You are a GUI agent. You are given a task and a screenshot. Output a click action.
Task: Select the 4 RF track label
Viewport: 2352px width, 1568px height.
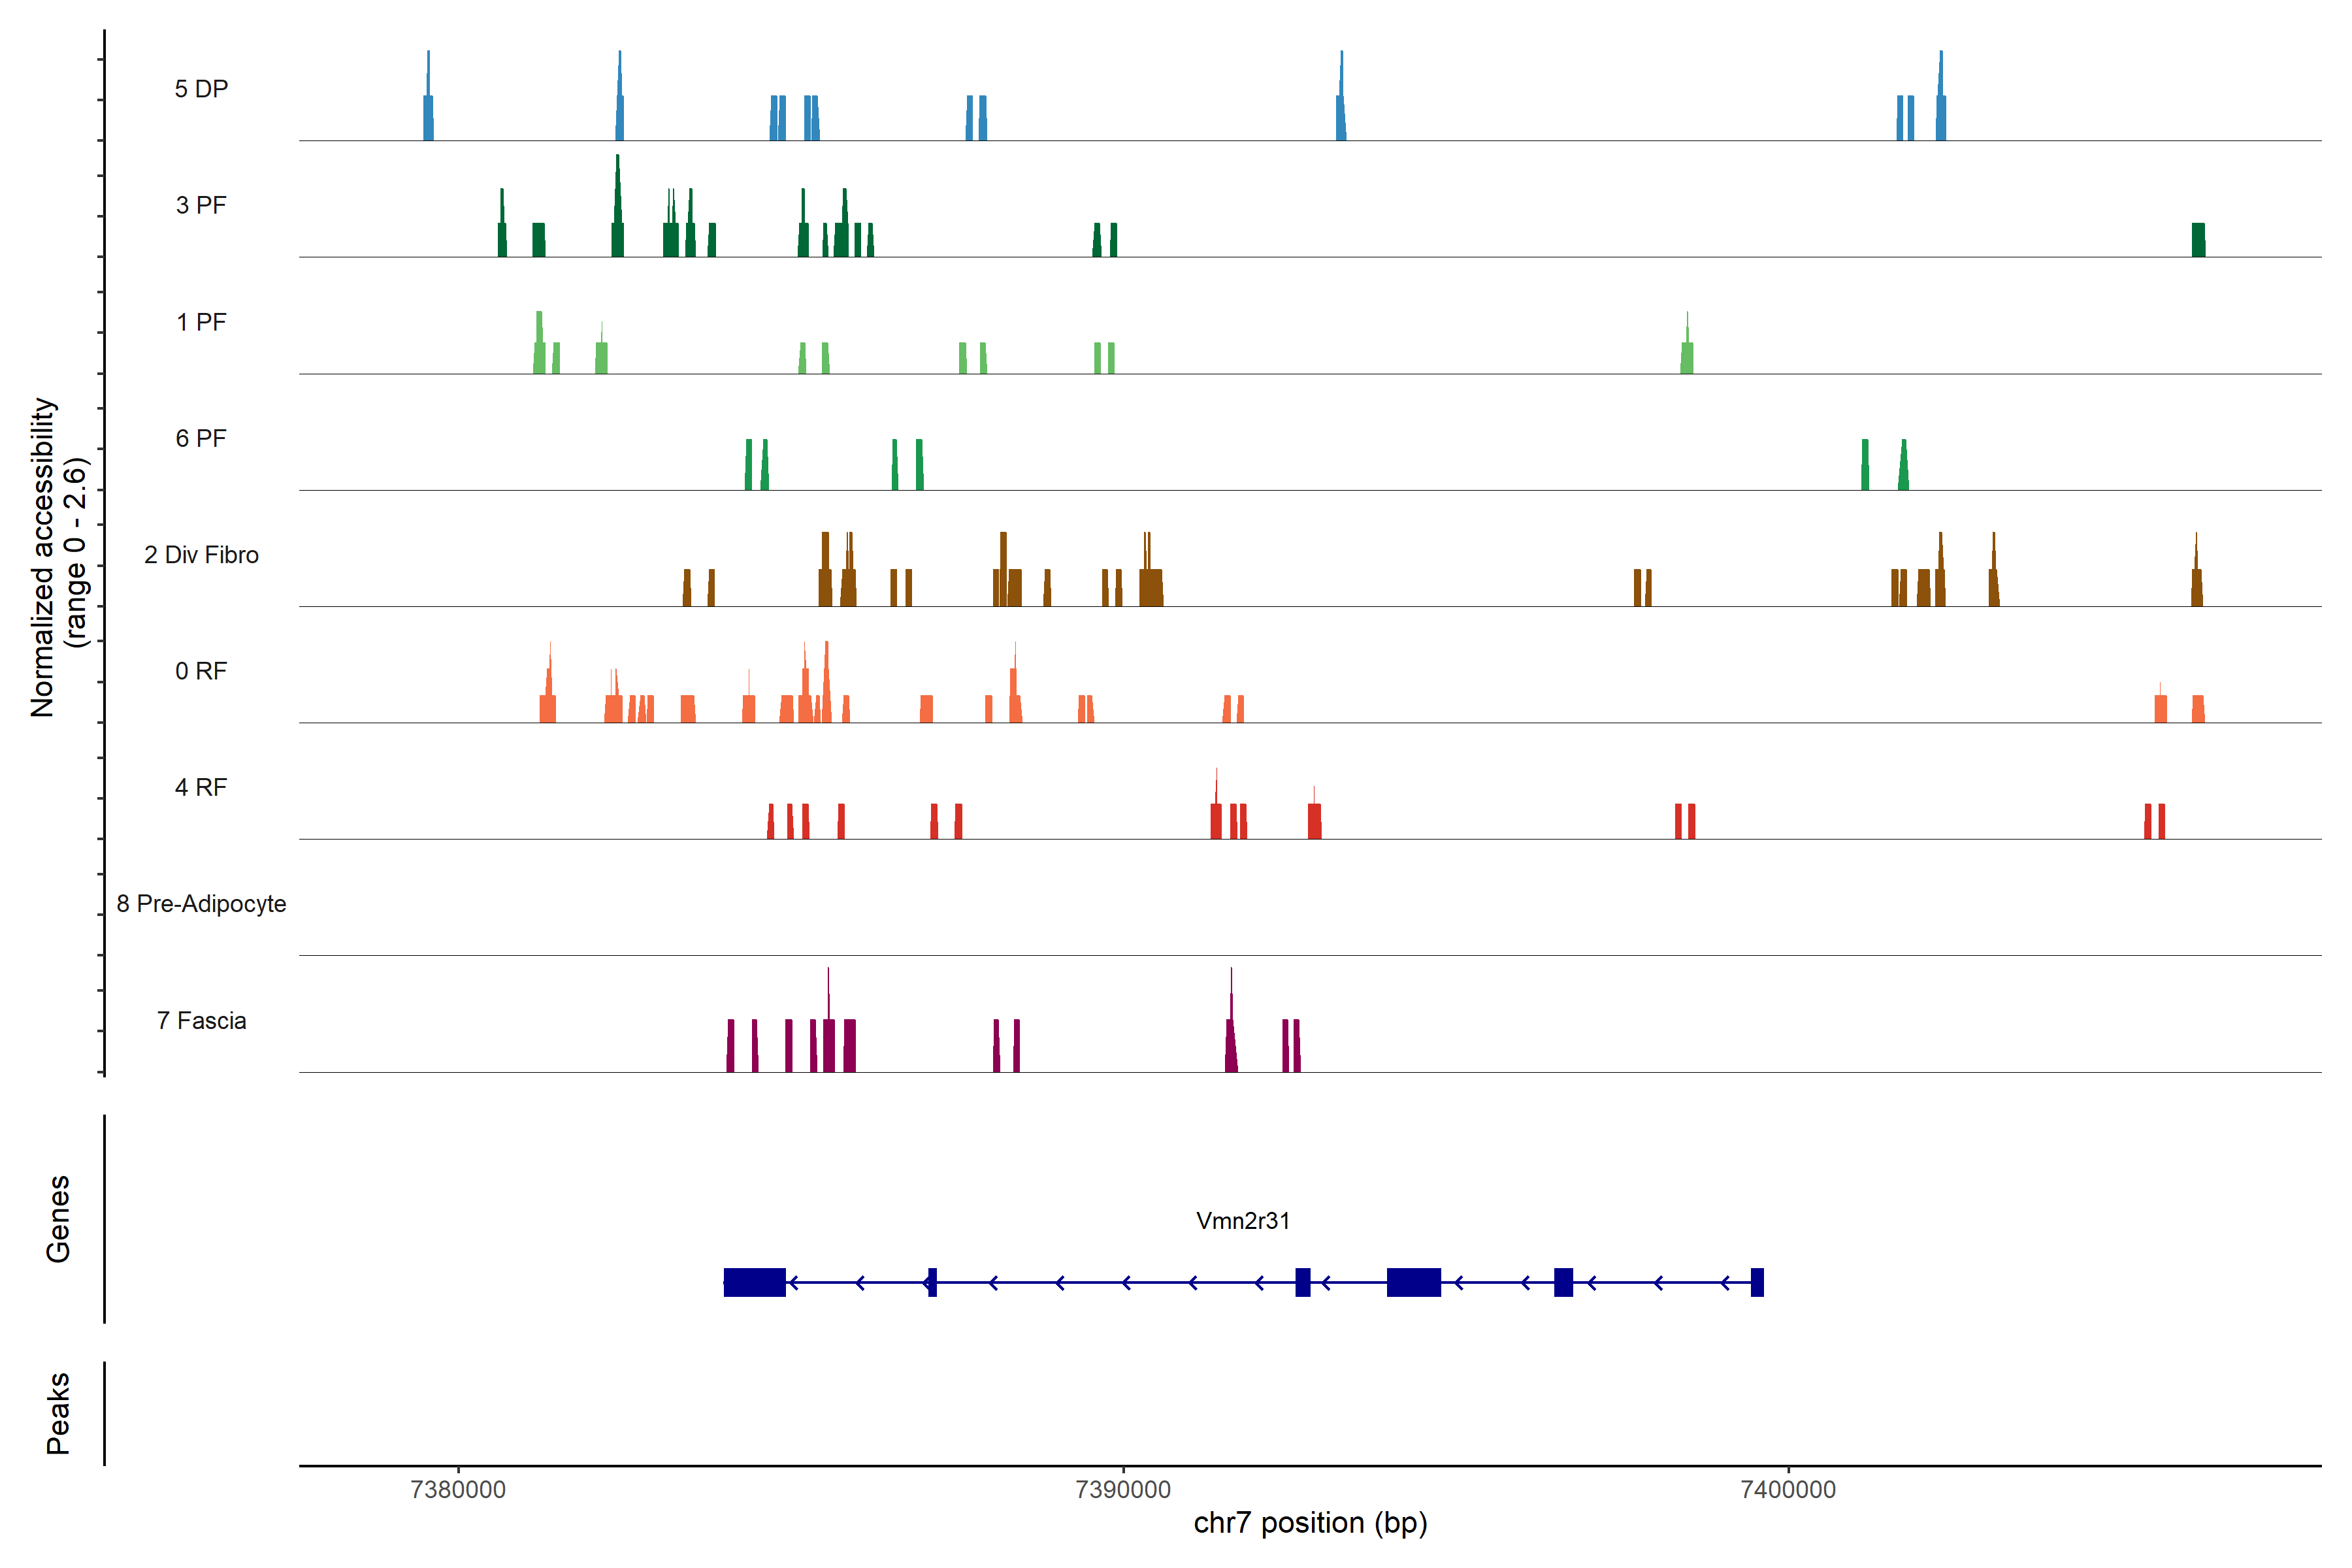(x=201, y=787)
